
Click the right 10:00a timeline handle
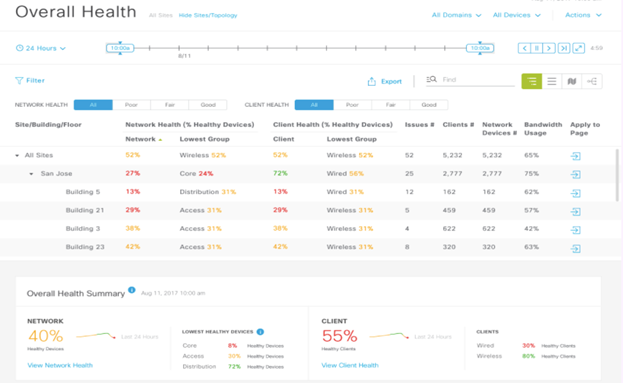click(480, 48)
